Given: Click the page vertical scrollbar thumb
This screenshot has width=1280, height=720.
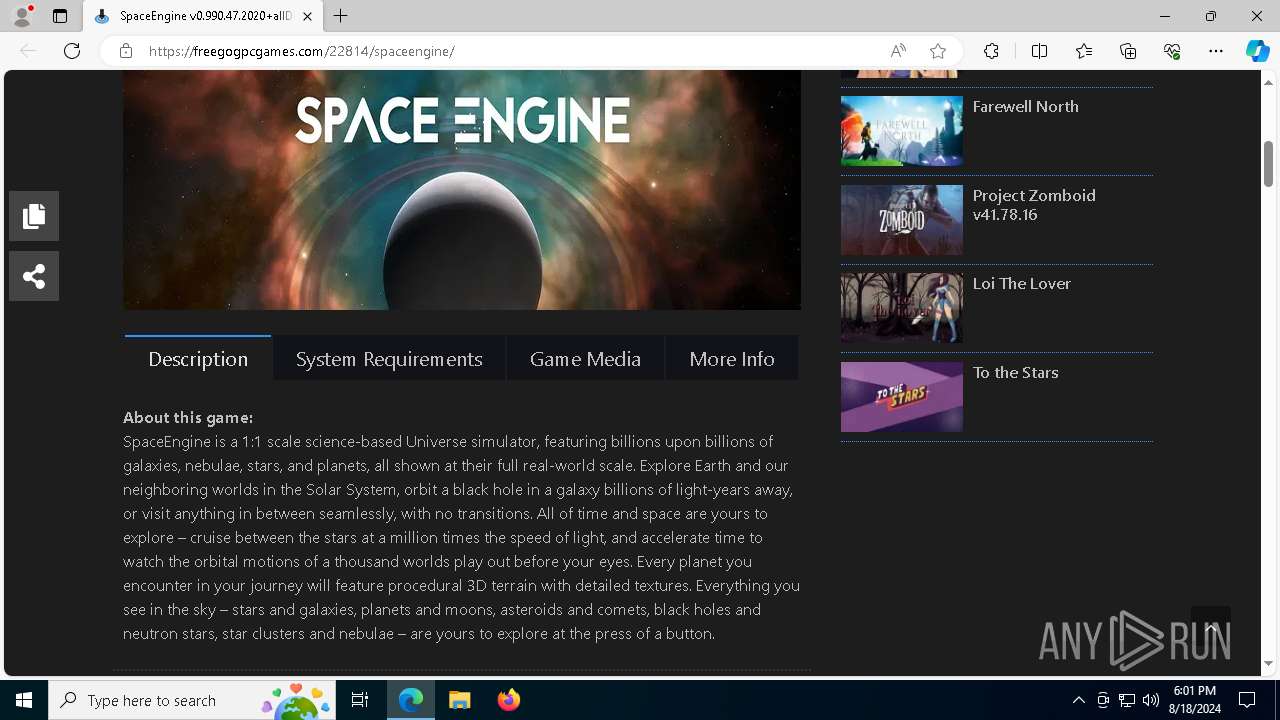Looking at the screenshot, I should point(1269,163).
